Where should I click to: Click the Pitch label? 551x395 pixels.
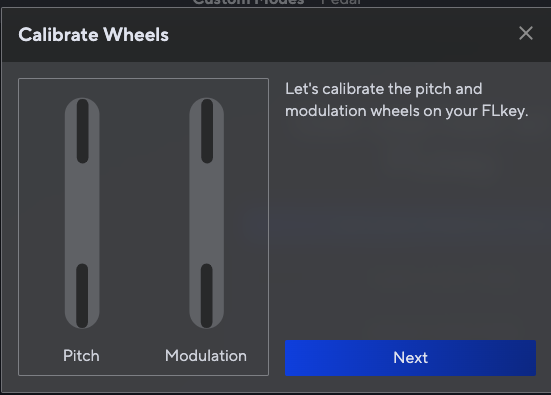click(81, 356)
